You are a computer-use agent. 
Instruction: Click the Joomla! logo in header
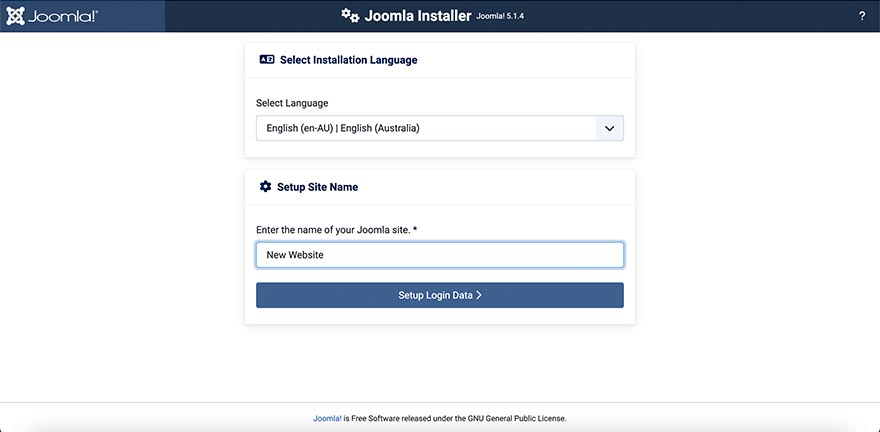(x=52, y=16)
